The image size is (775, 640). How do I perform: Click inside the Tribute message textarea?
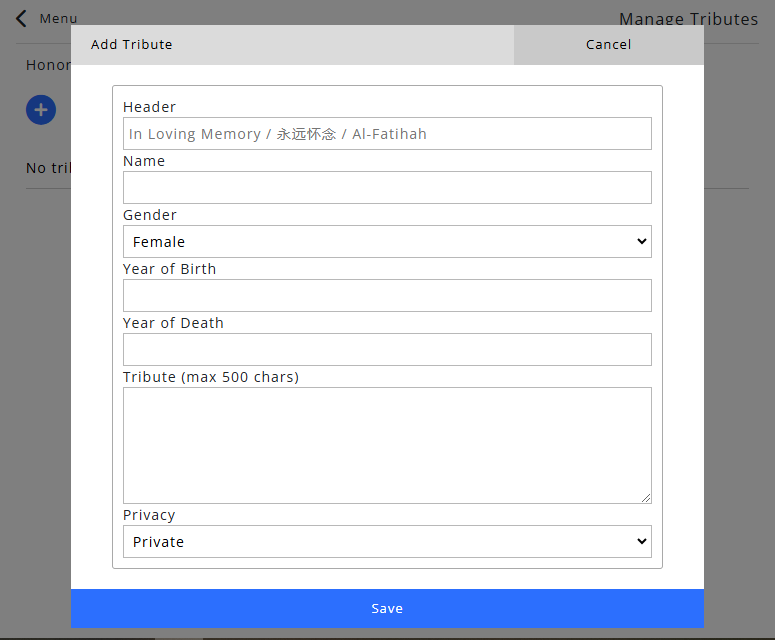[387, 445]
